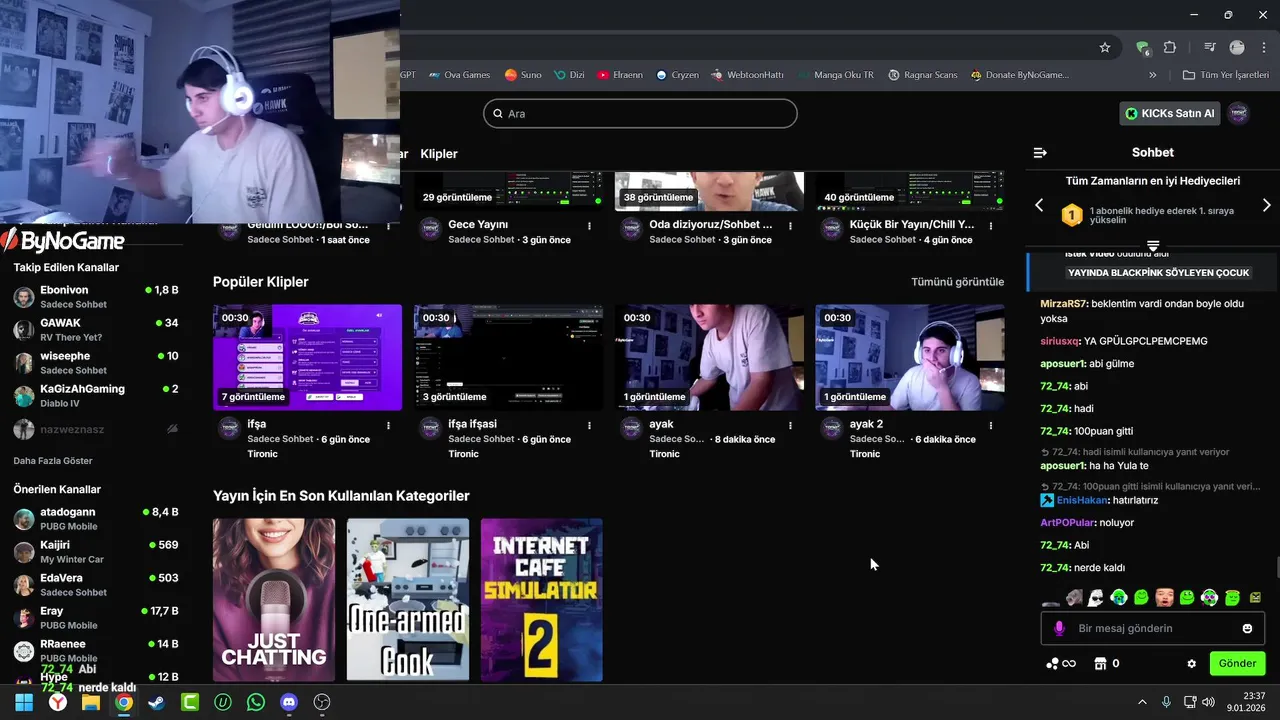Play the 'ayak 2' clip thumbnail
Image resolution: width=1280 pixels, height=720 pixels.
[910, 357]
